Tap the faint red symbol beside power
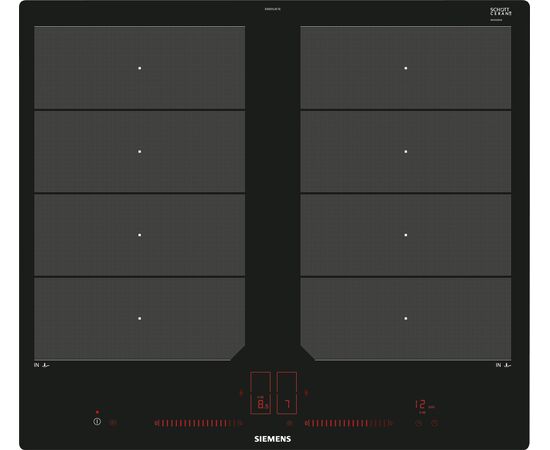The width and height of the screenshot is (550, 450). 113,423
